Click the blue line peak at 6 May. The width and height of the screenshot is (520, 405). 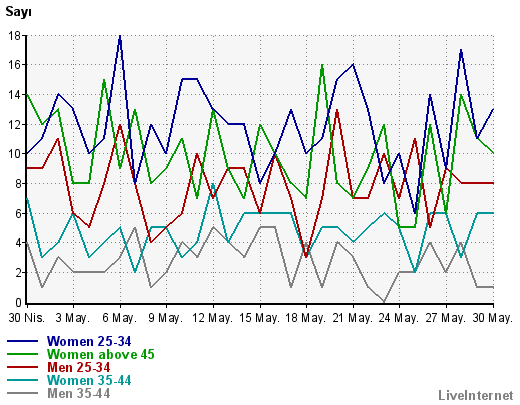pyautogui.click(x=120, y=36)
